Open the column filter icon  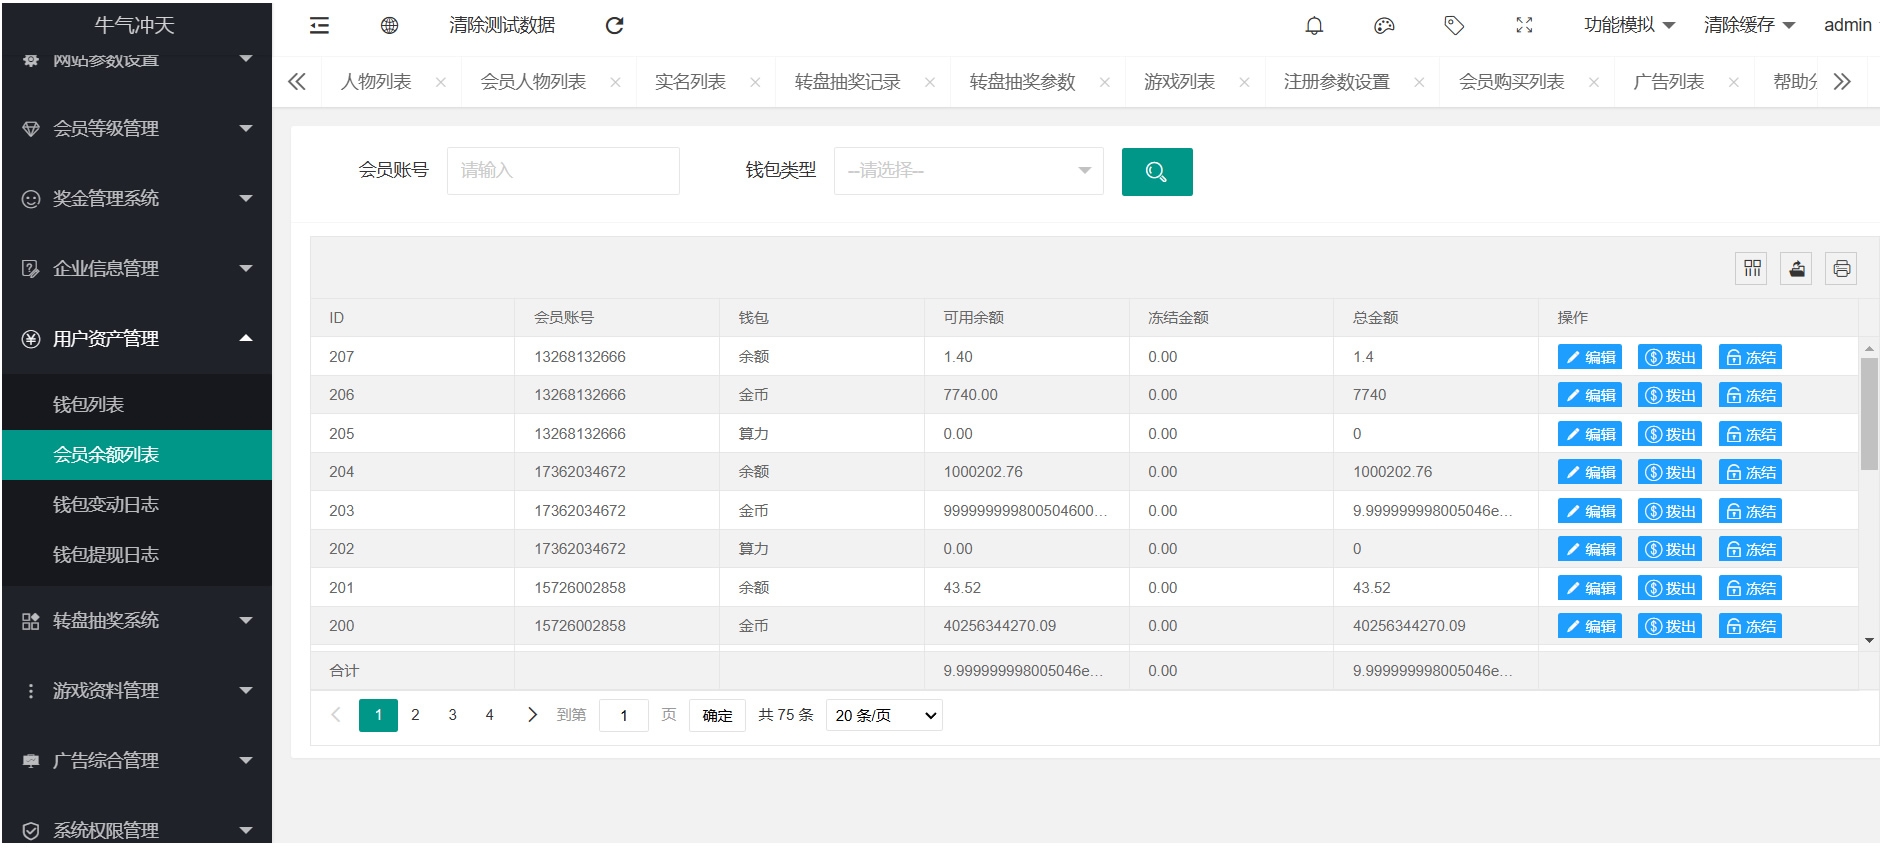pyautogui.click(x=1751, y=268)
